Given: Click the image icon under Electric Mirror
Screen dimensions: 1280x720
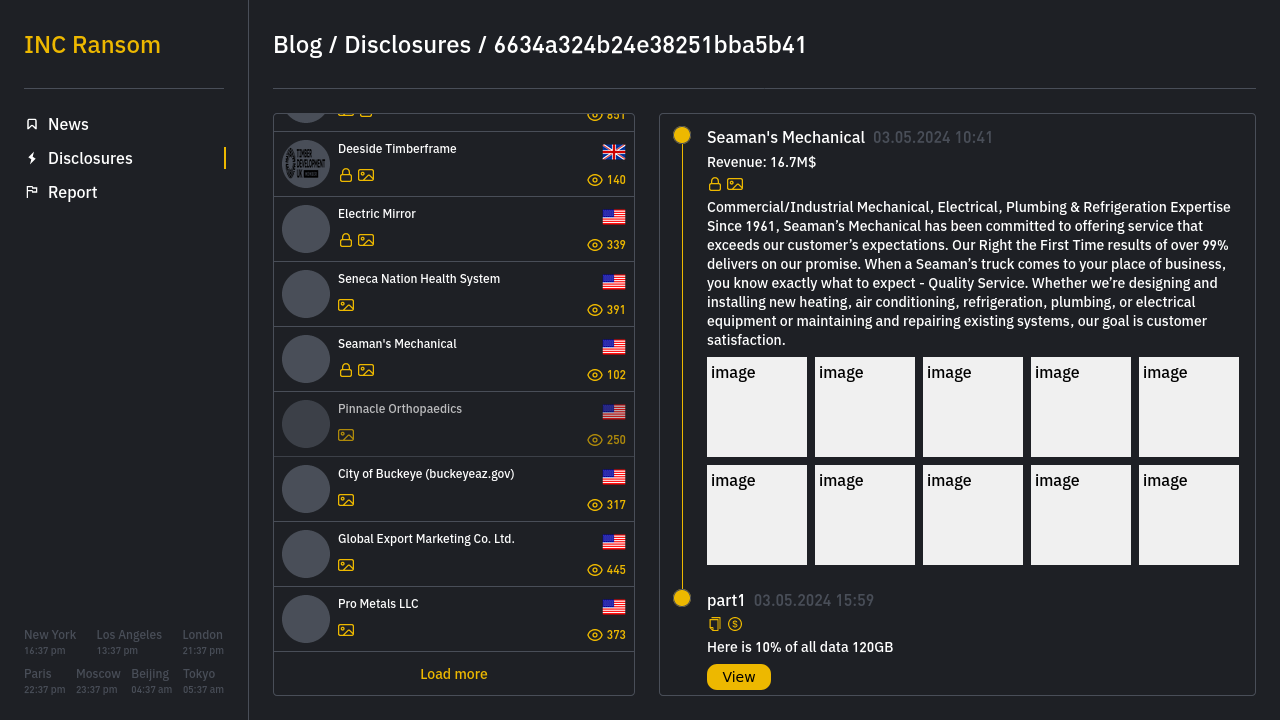Looking at the screenshot, I should point(366,240).
